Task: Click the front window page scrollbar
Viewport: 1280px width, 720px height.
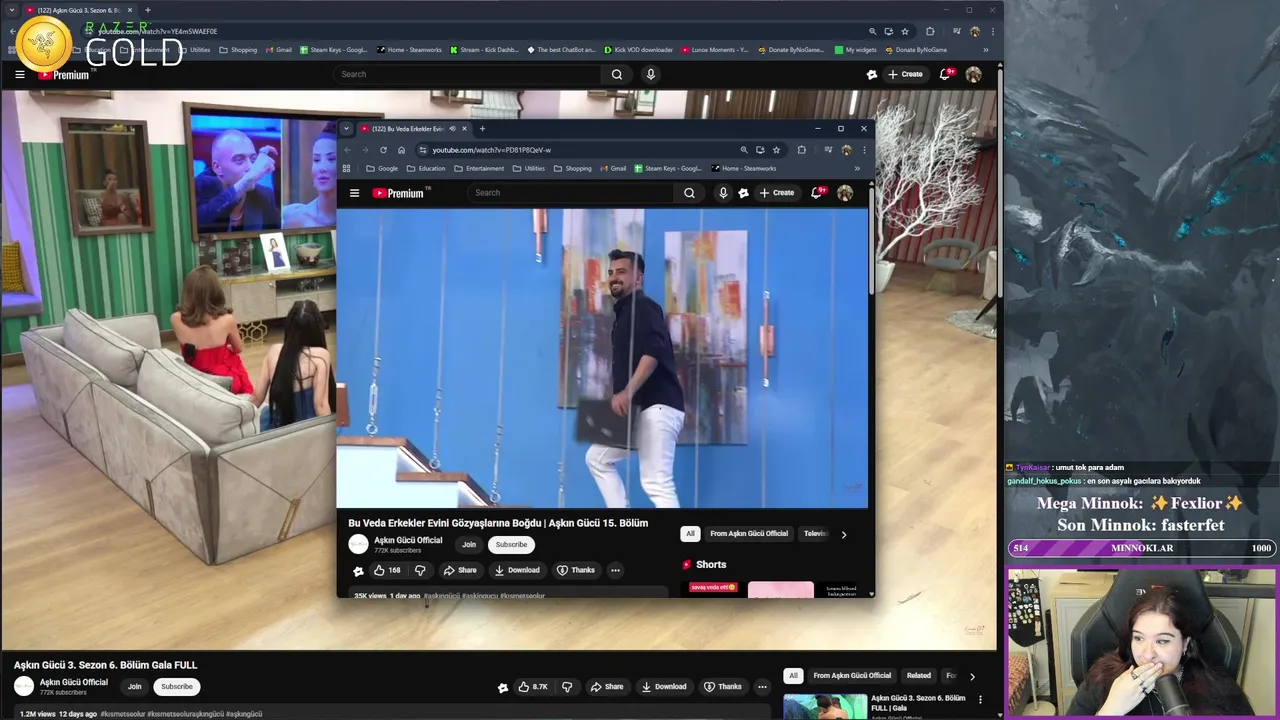Action: [871, 240]
